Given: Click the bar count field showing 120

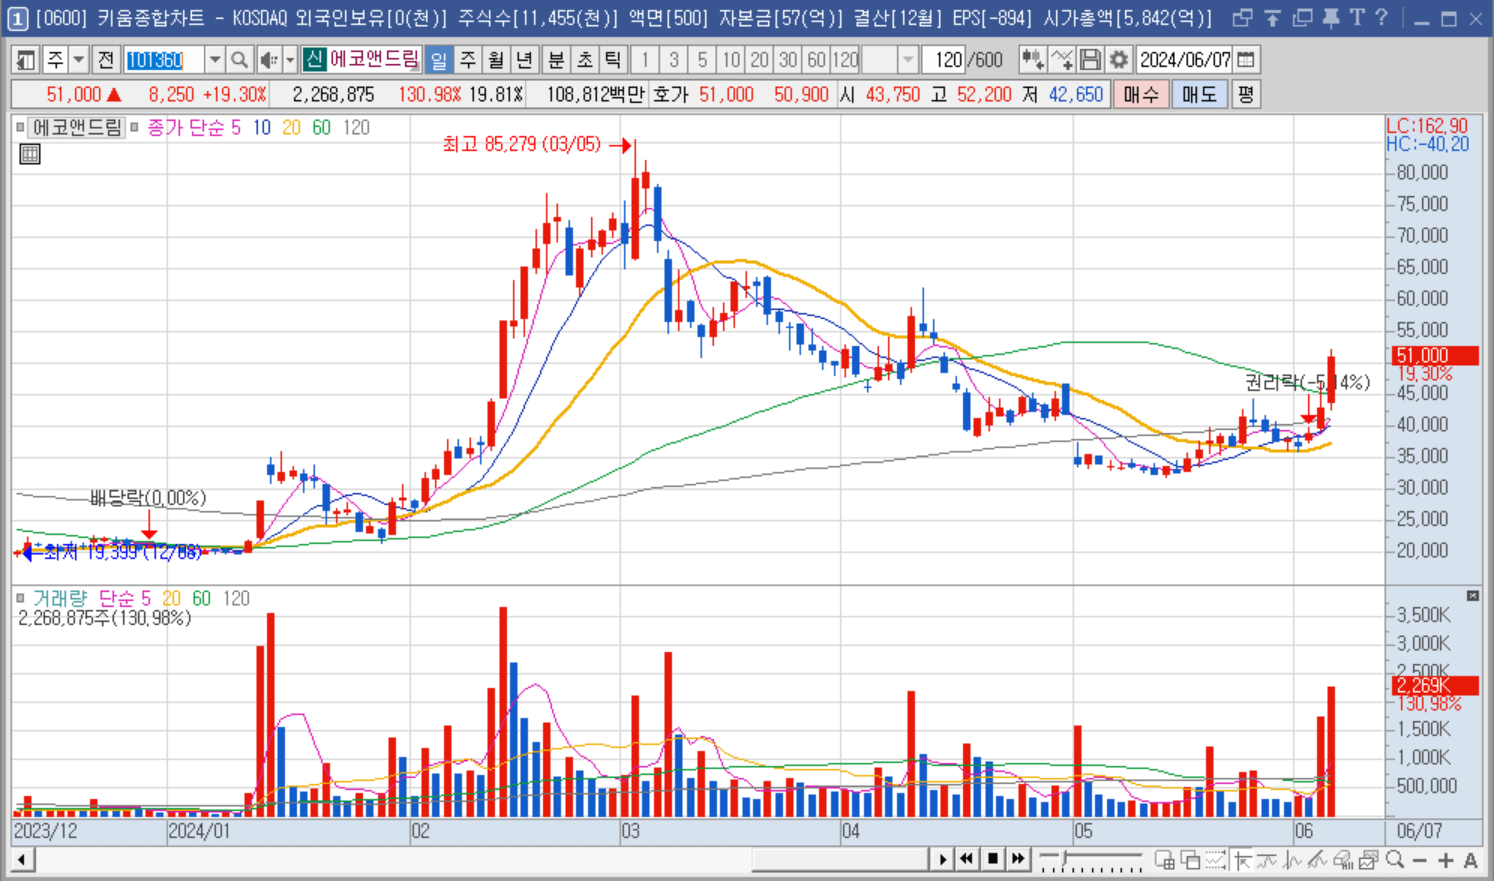Looking at the screenshot, I should coord(946,60).
